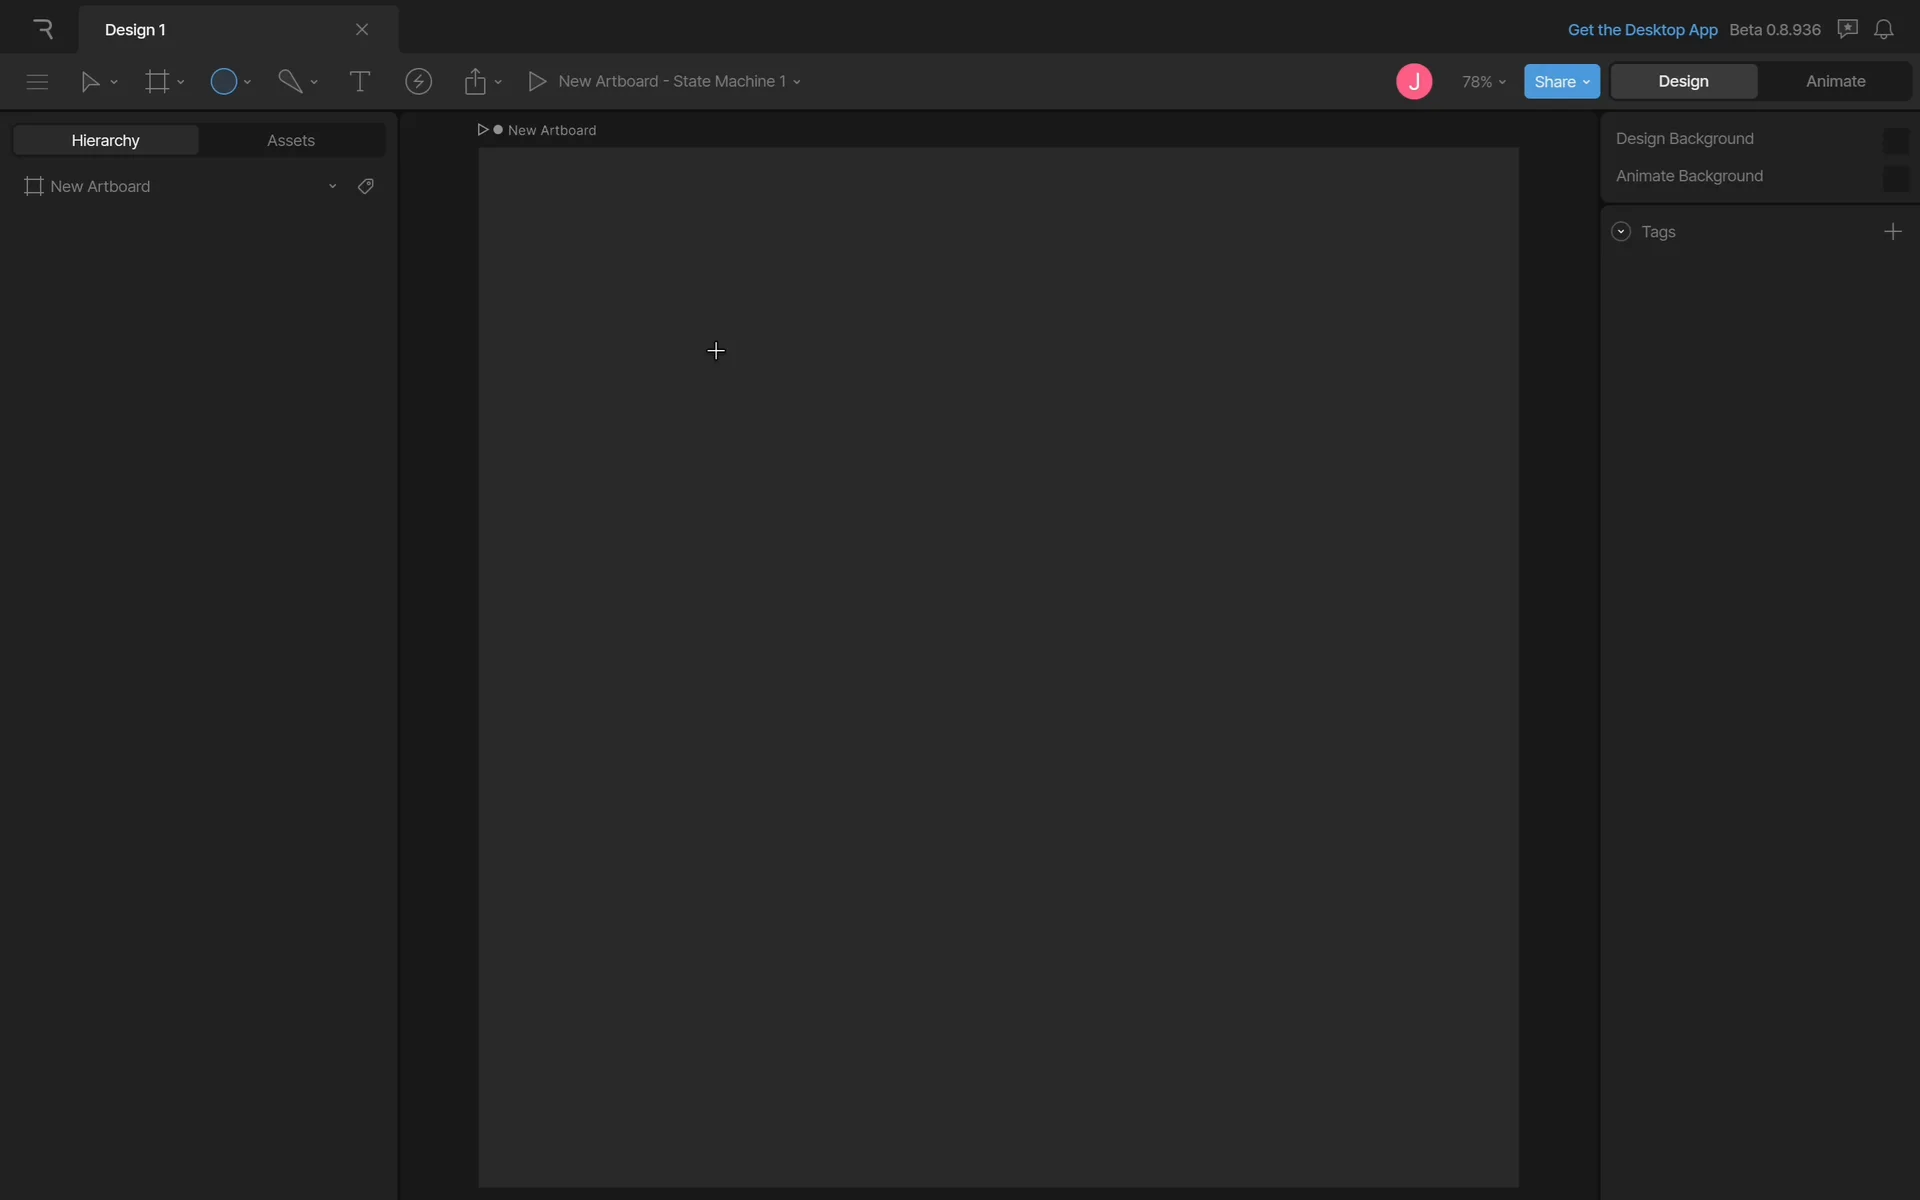Click the blue Share button

point(1561,82)
